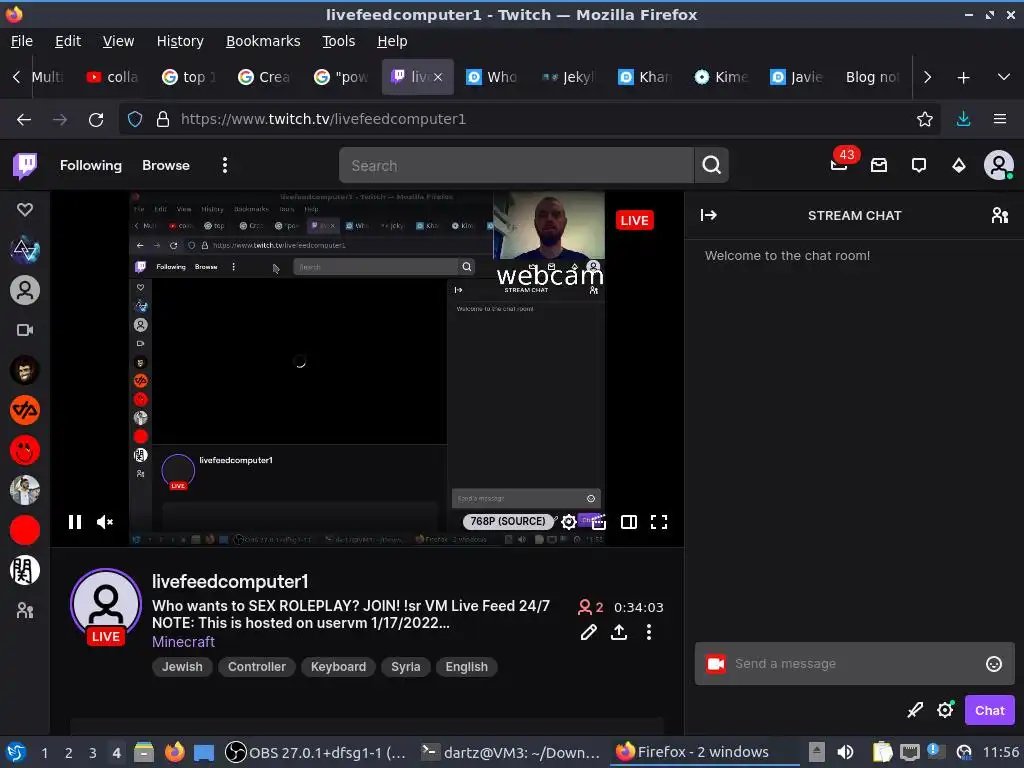Viewport: 1024px width, 768px height.
Task: Click the Jewish tag
Action: click(x=182, y=667)
